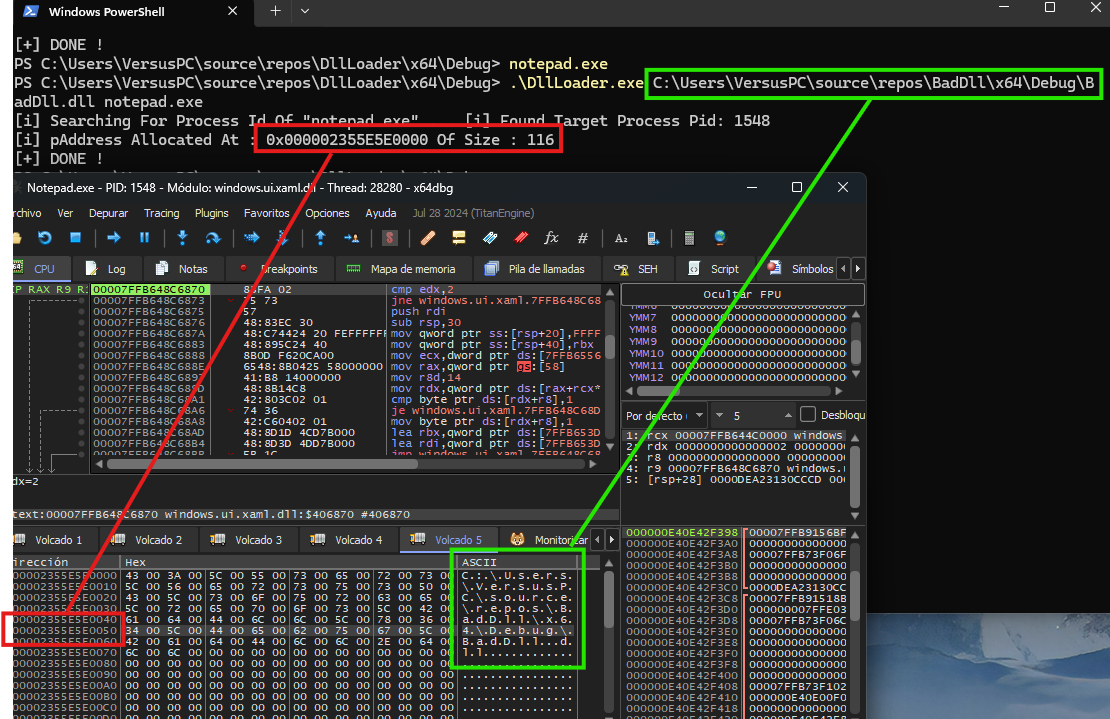Open the Scylla plugin icon
The width and height of the screenshot is (1110, 719).
click(x=389, y=238)
